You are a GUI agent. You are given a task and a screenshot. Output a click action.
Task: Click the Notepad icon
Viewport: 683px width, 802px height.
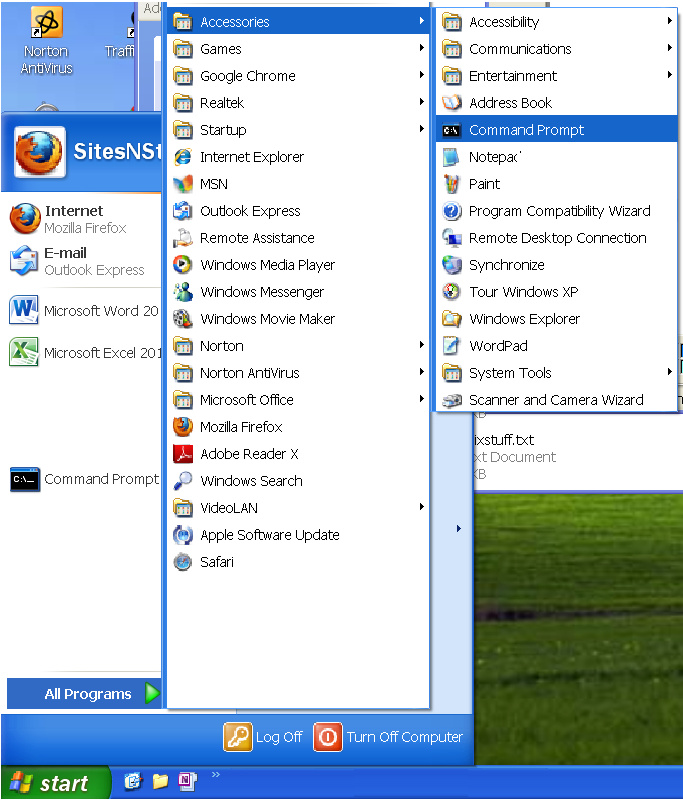click(x=451, y=157)
